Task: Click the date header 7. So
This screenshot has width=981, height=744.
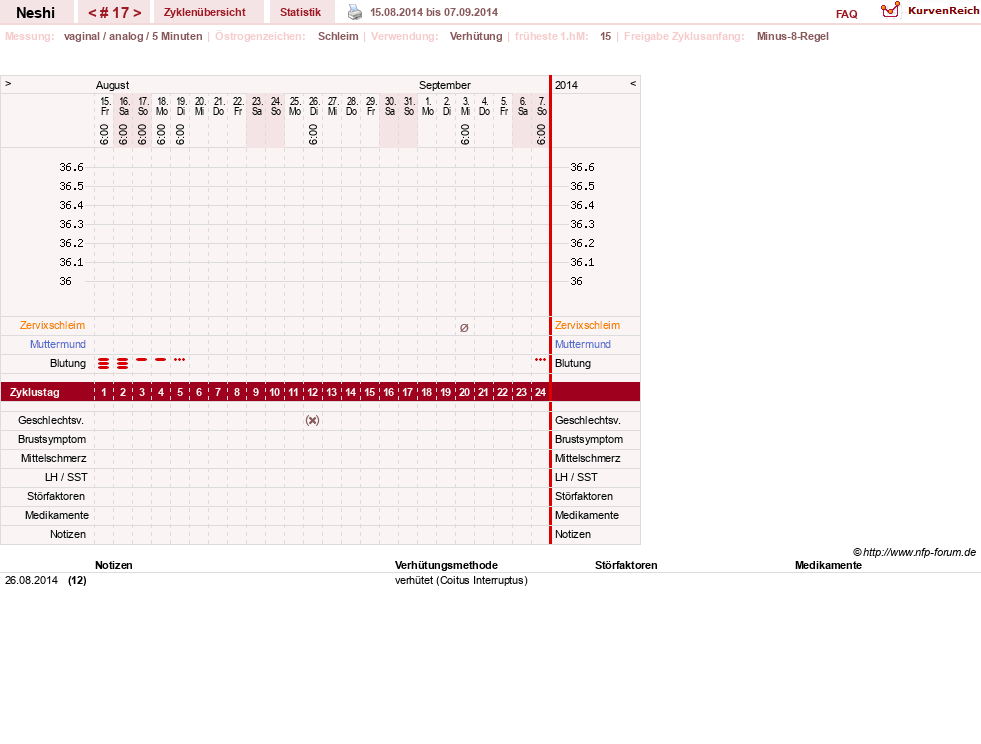Action: 541,106
